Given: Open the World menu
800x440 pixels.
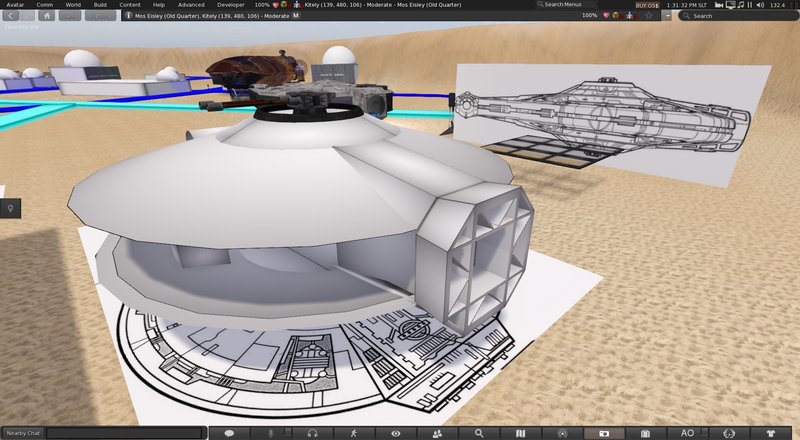Looking at the screenshot, I should 73,5.
